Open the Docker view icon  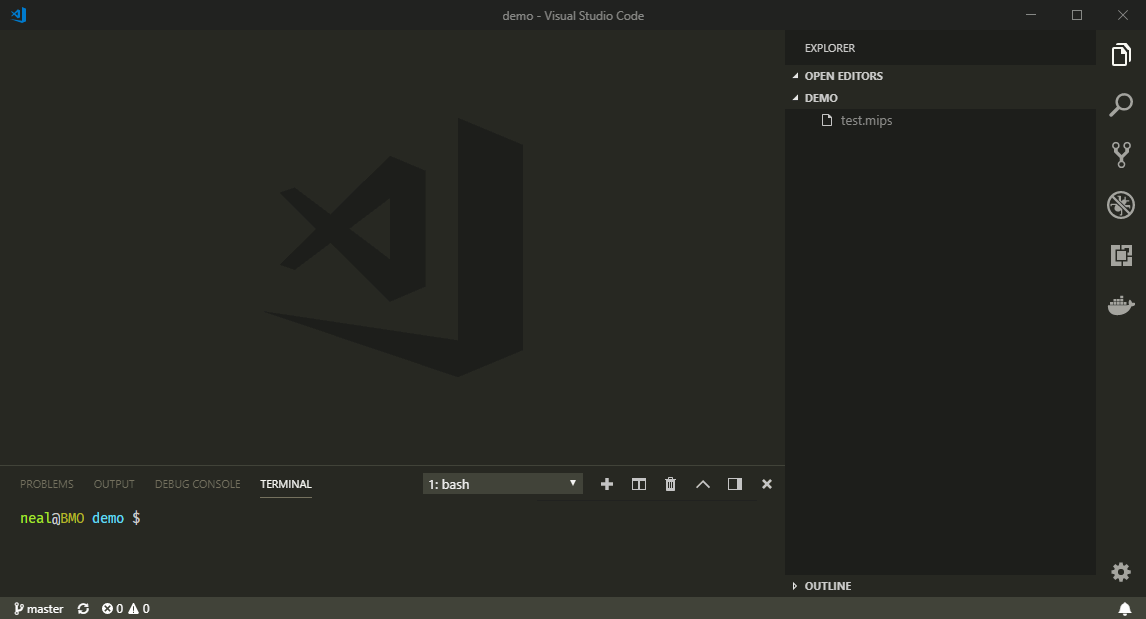(x=1120, y=305)
